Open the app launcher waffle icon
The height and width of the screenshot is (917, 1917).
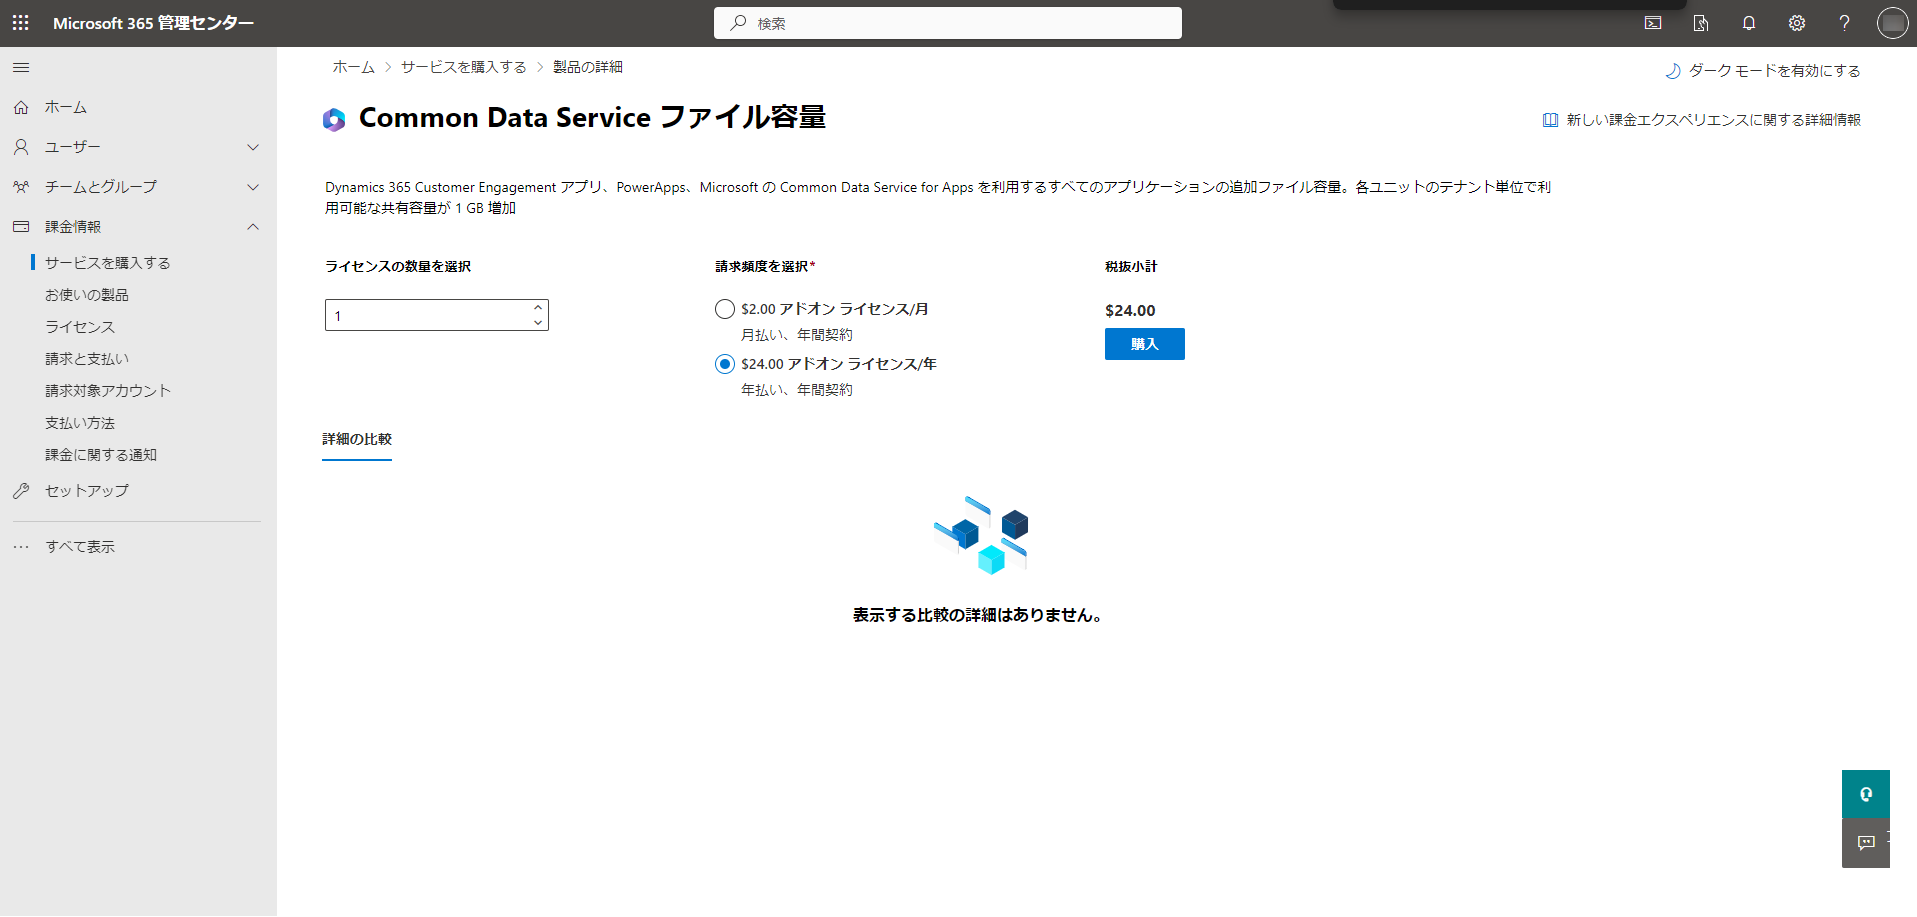point(20,23)
